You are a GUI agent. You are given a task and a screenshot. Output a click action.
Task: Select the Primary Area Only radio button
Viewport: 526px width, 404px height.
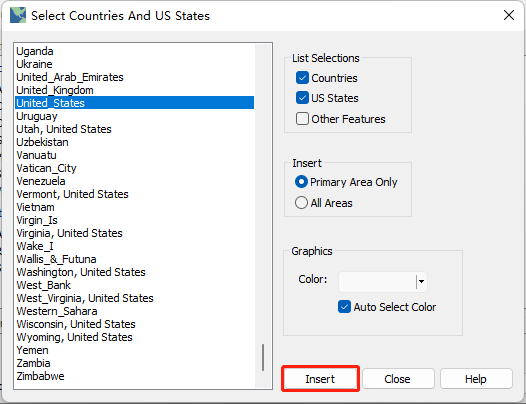pyautogui.click(x=301, y=182)
